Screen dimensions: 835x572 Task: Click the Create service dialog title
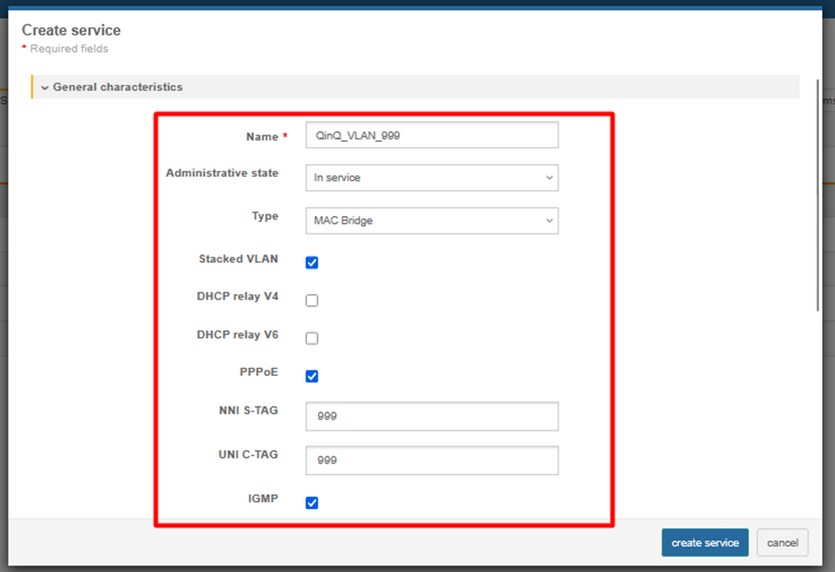click(71, 31)
